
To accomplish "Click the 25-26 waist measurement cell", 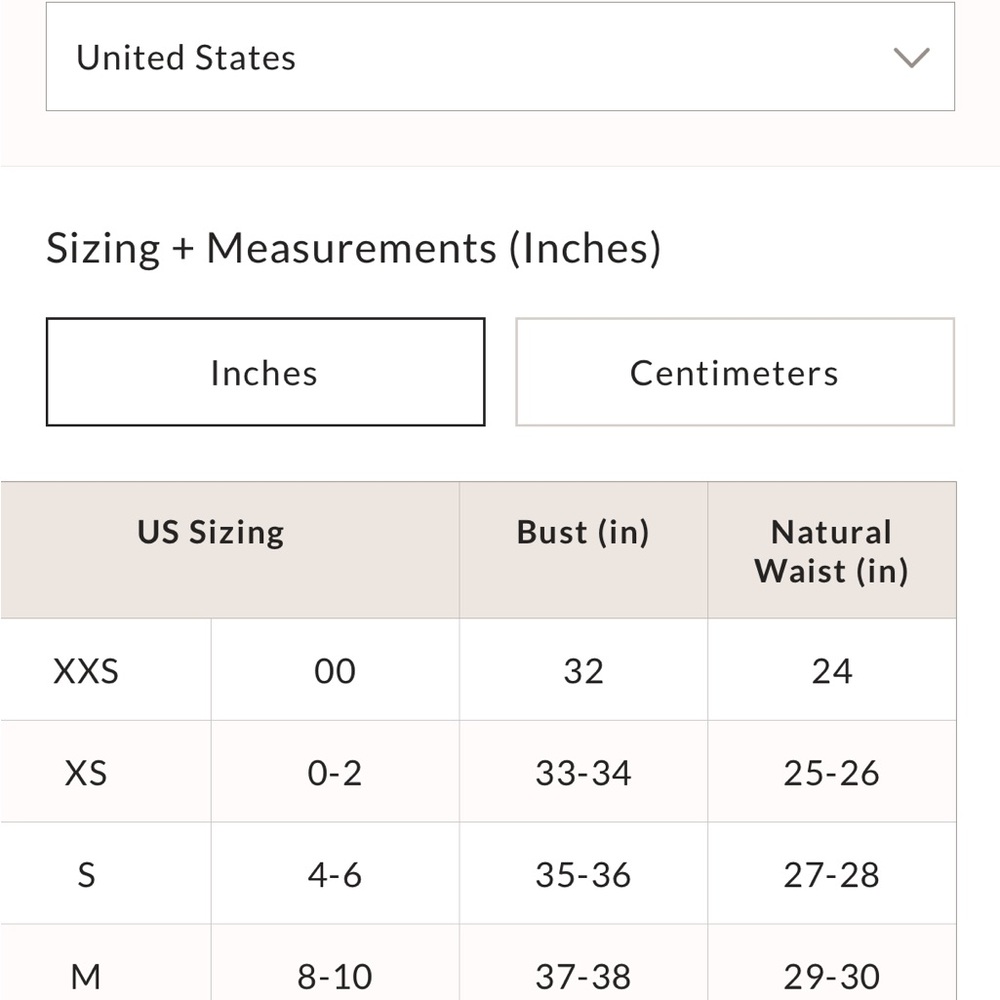I will click(x=832, y=772).
